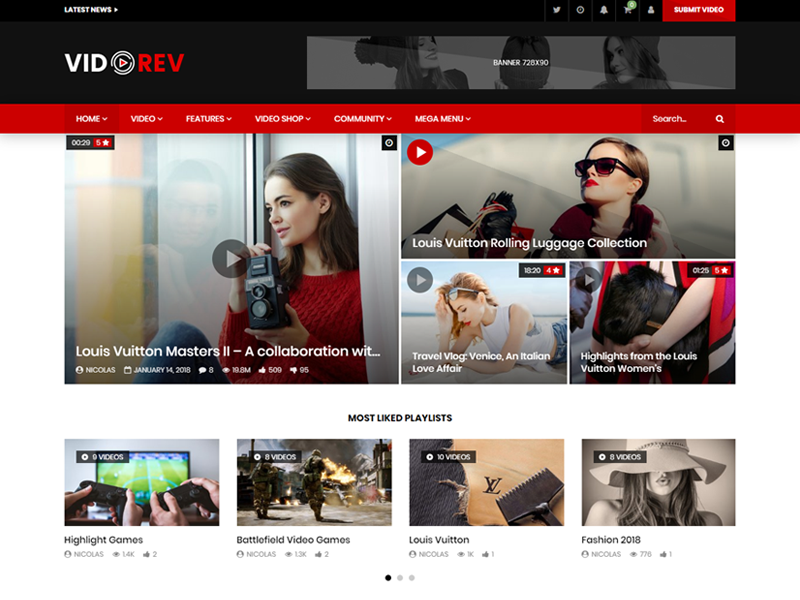Viewport: 800px width, 600px height.
Task: Play the Louis Vuitton Masters II video
Action: pyautogui.click(x=231, y=259)
